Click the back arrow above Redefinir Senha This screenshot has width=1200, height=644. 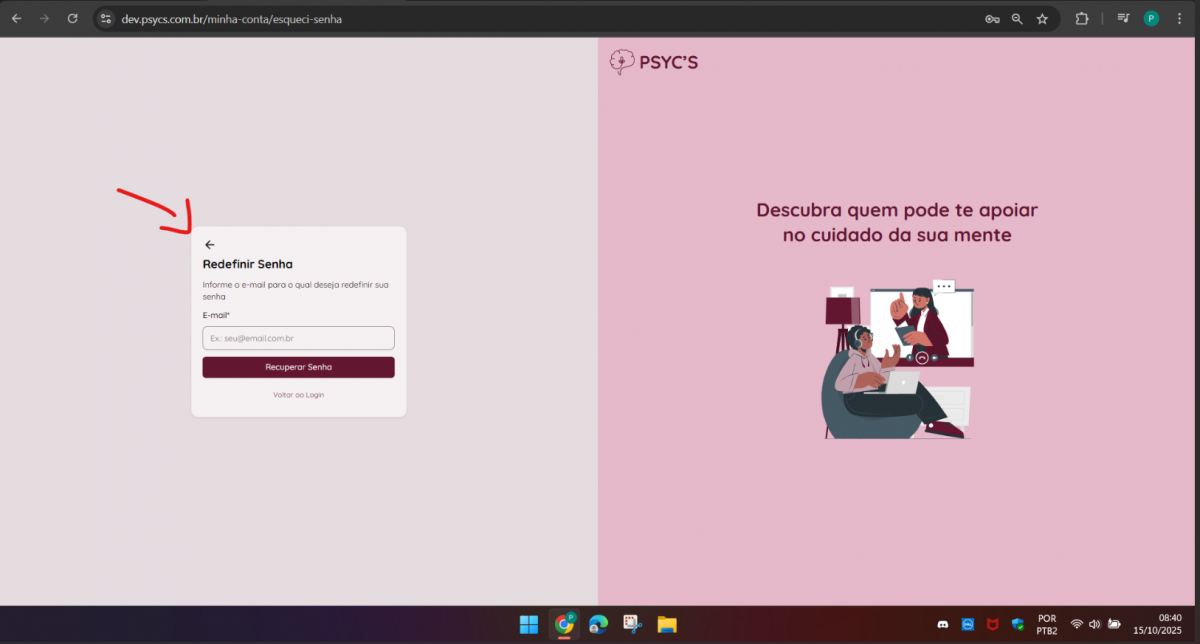[210, 245]
